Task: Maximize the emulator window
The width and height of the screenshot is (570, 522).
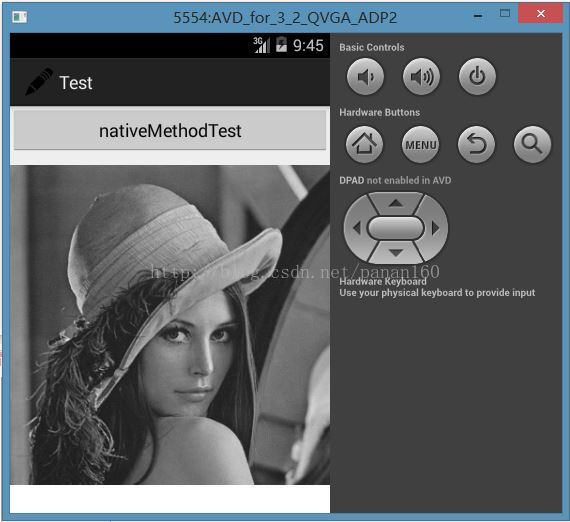Action: pyautogui.click(x=505, y=14)
